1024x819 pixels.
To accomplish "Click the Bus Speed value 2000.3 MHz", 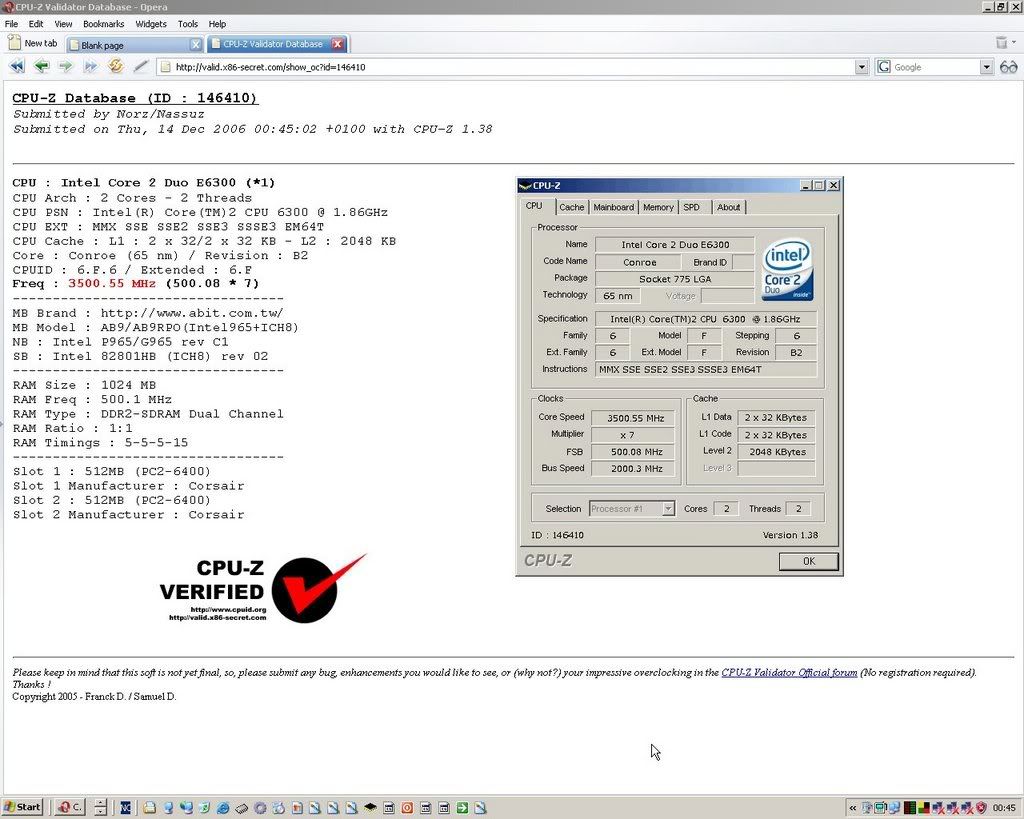I will (x=635, y=468).
